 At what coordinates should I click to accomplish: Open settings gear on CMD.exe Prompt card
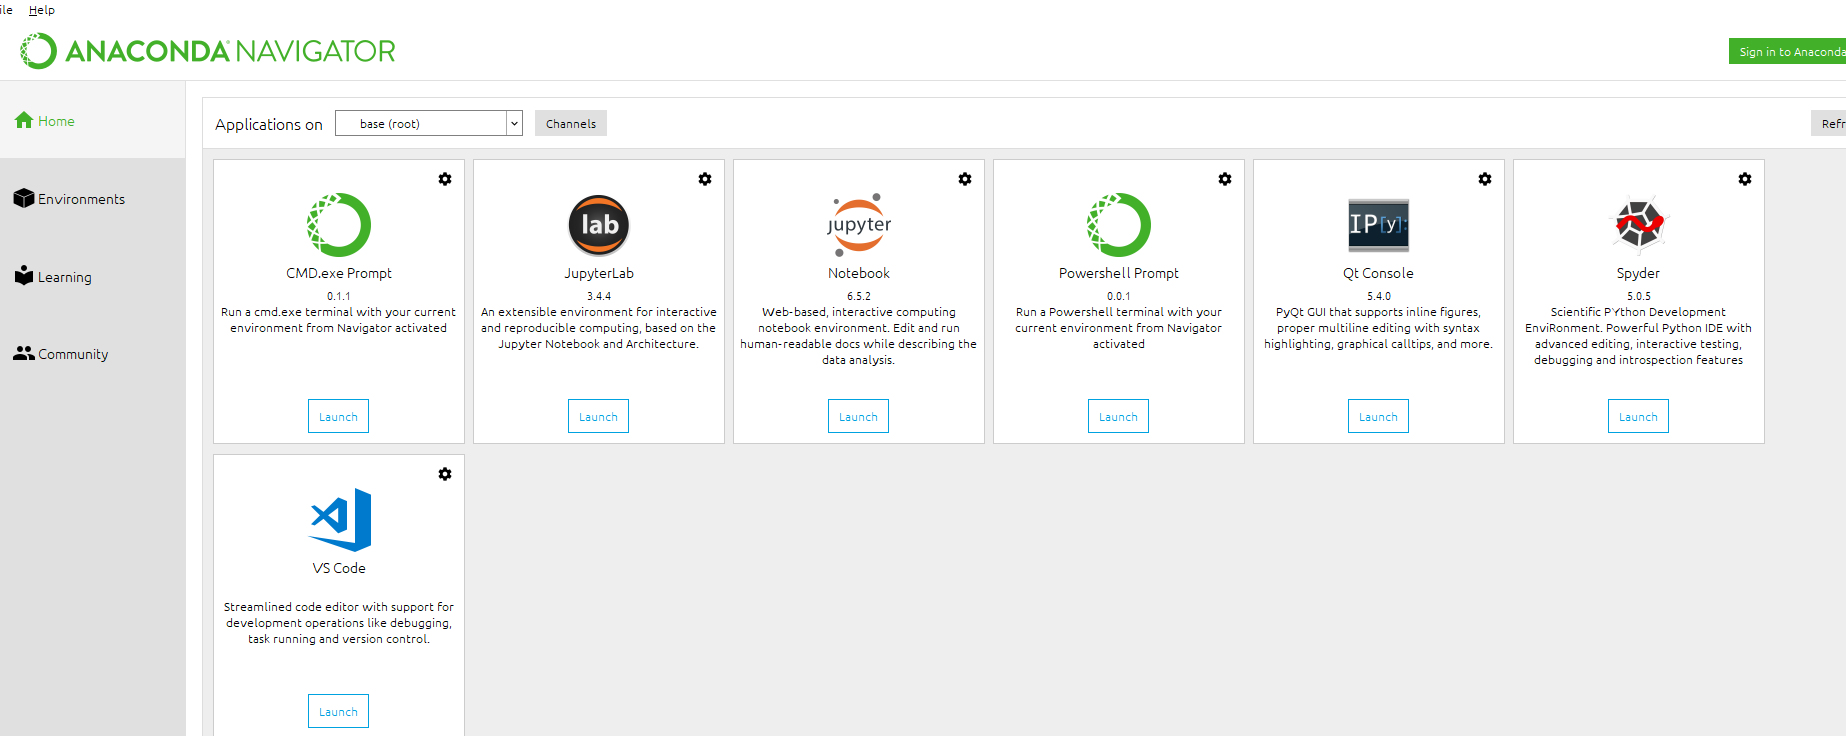coord(445,179)
